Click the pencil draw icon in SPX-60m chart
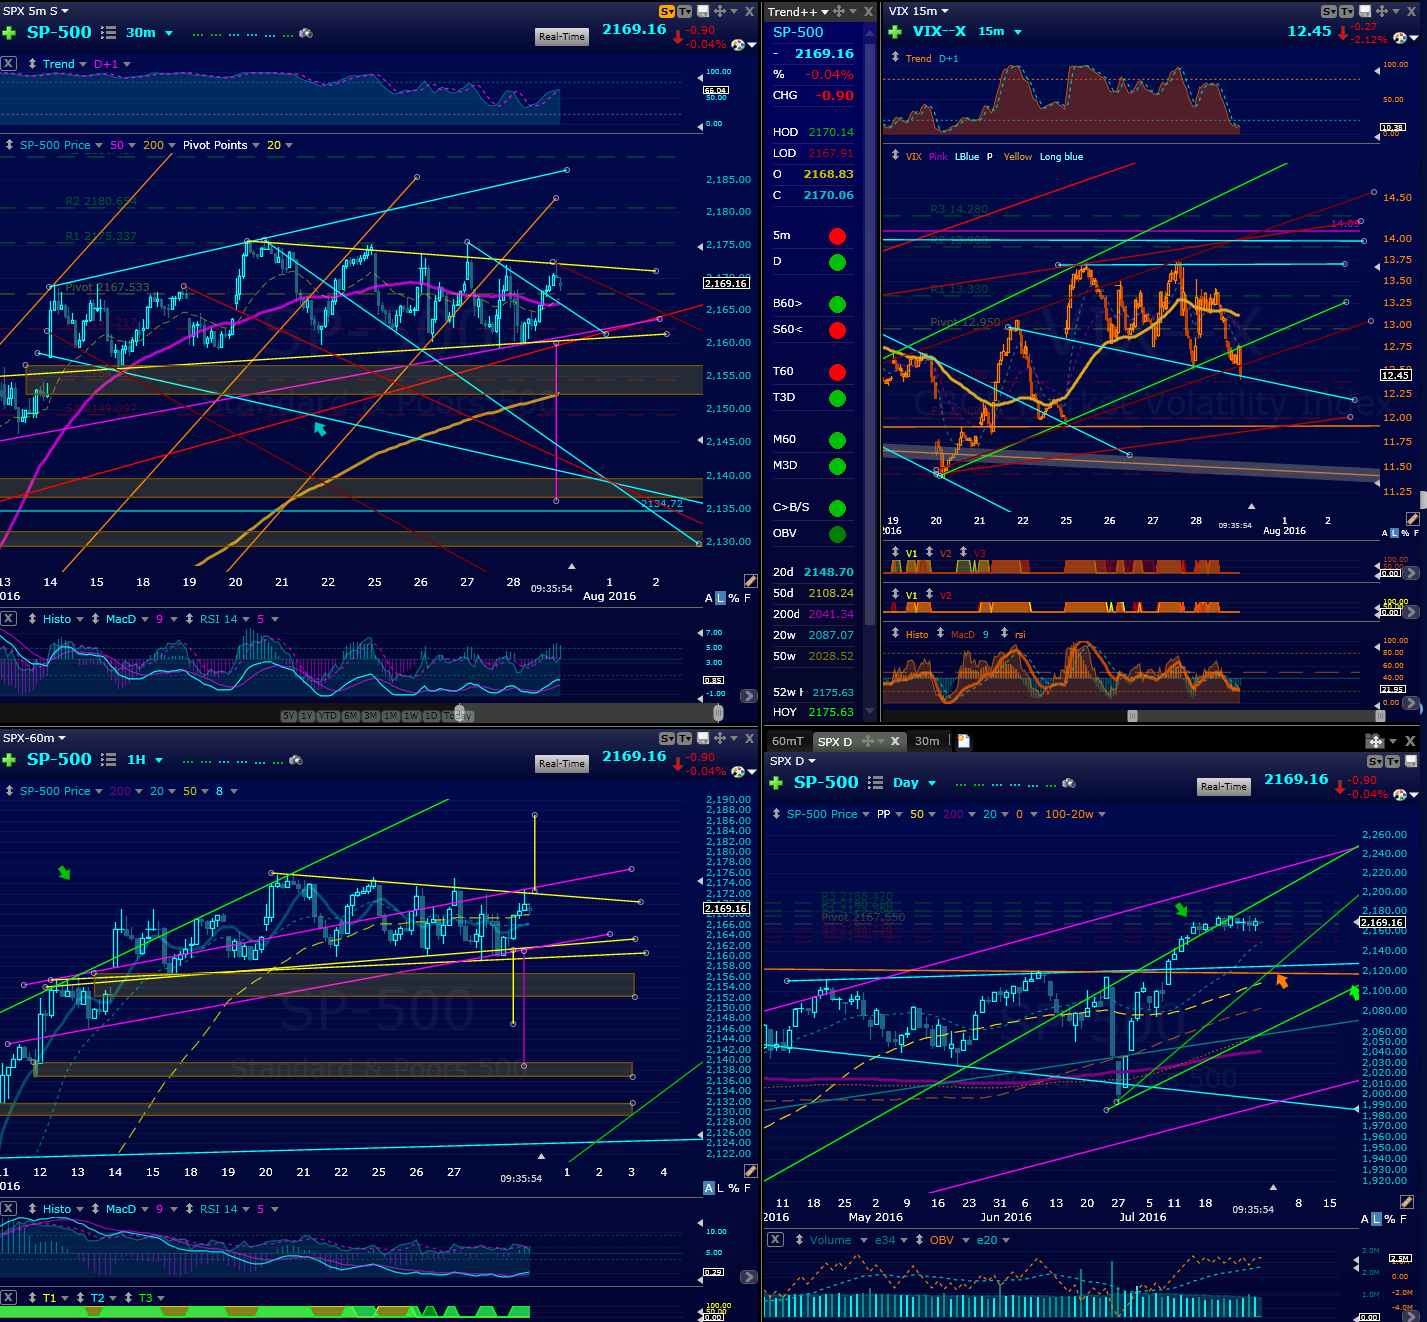This screenshot has height=1322, width=1427. click(x=750, y=1171)
